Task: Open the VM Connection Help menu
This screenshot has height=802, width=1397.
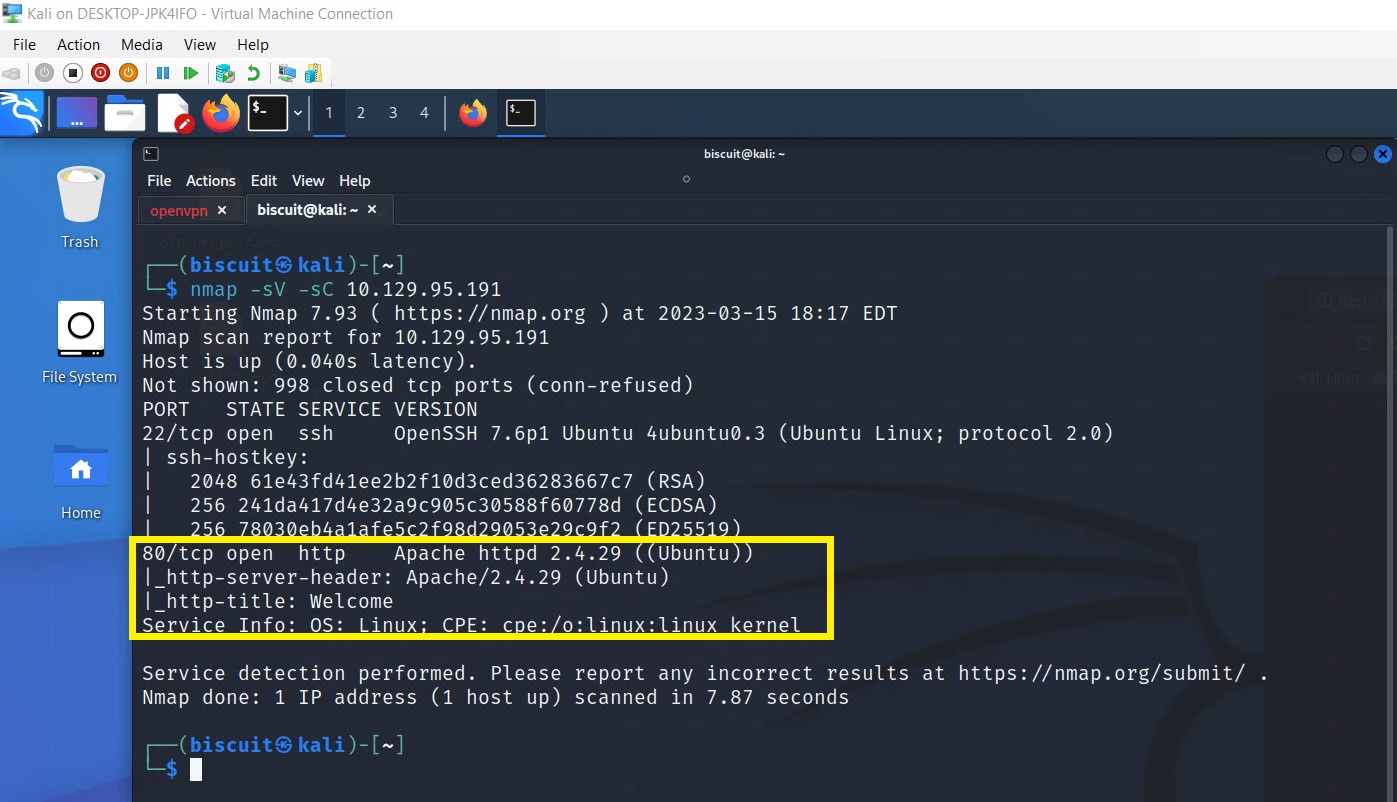Action: 253,44
